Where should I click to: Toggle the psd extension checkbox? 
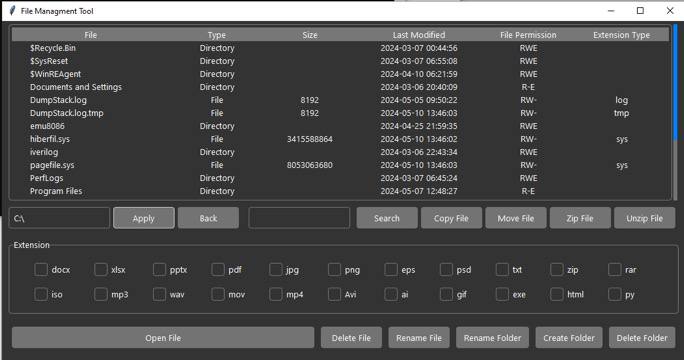click(446, 269)
